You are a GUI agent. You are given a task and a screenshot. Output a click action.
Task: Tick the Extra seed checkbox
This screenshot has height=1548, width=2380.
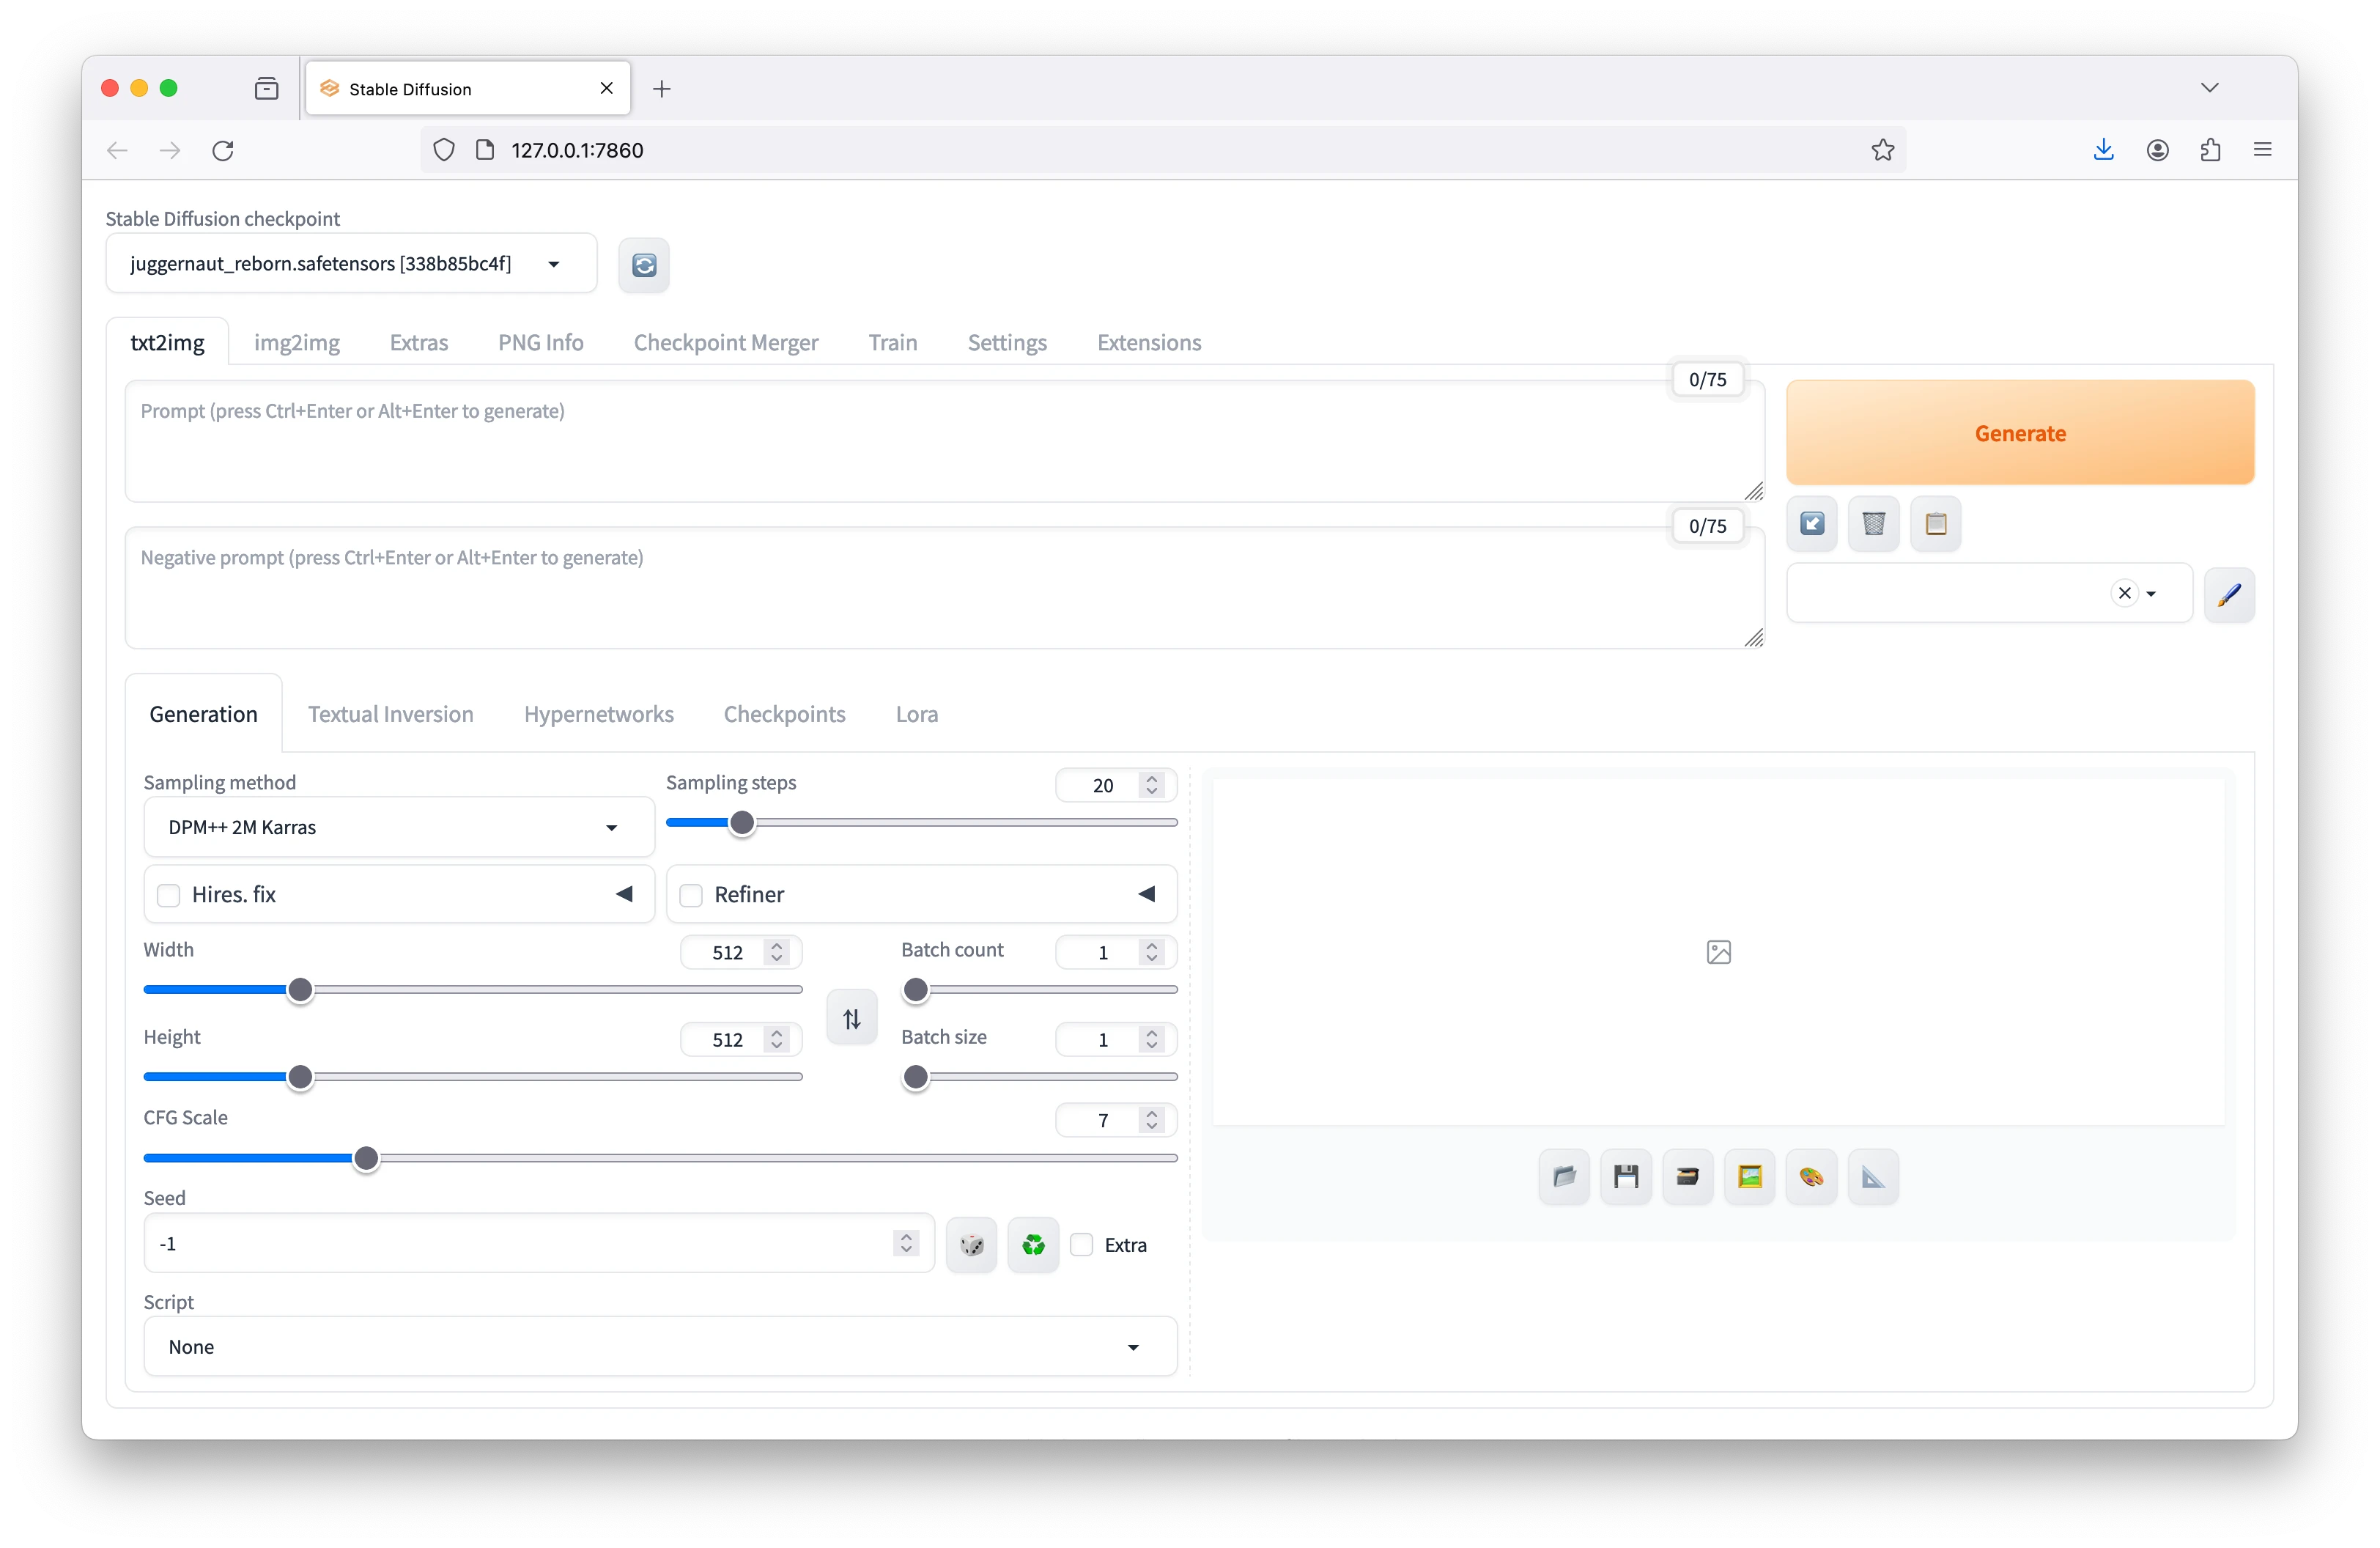tap(1081, 1245)
